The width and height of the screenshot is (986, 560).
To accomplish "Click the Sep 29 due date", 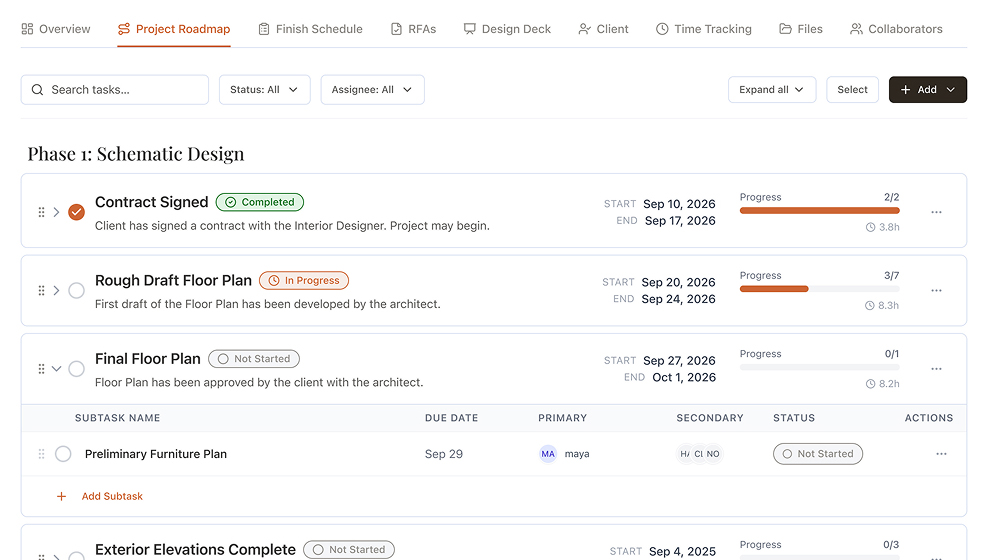I will click(x=444, y=454).
